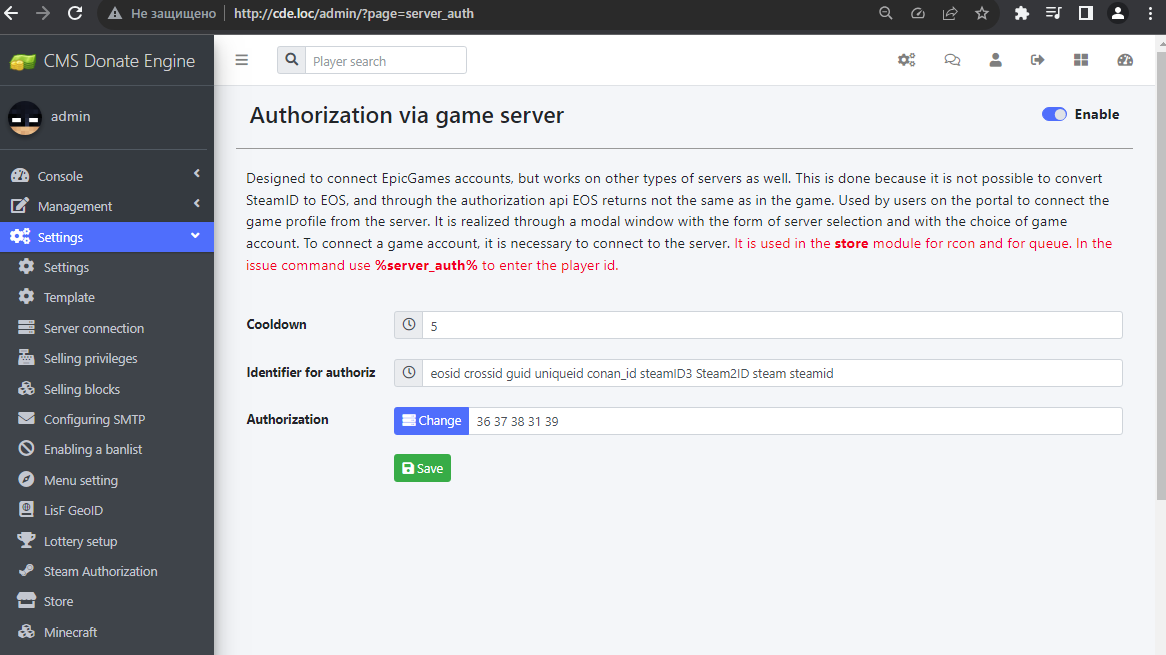Open Steam Authorization settings page
Screen dimensions: 1166x655
point(100,571)
